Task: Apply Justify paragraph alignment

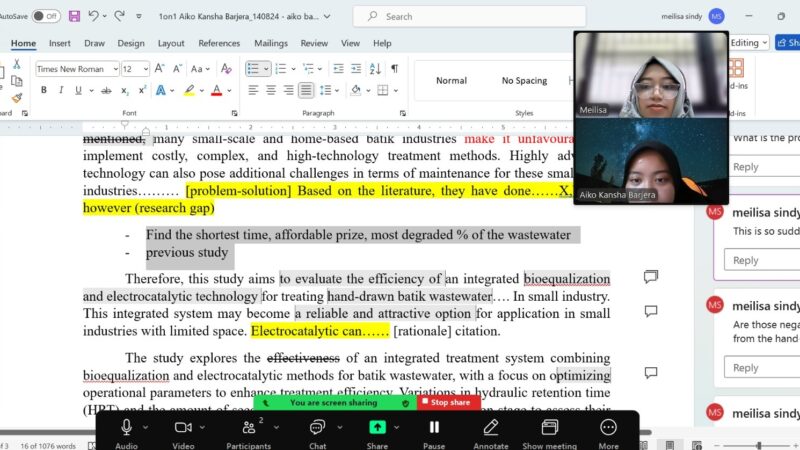Action: (306, 90)
